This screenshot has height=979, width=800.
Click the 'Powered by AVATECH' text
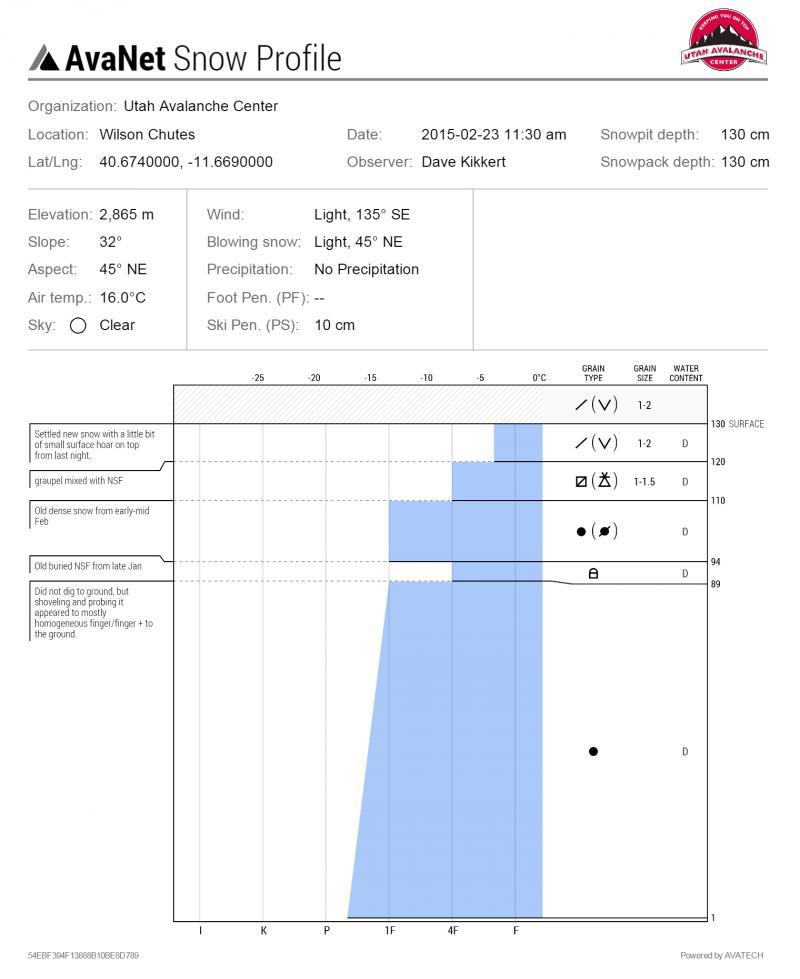pos(721,956)
